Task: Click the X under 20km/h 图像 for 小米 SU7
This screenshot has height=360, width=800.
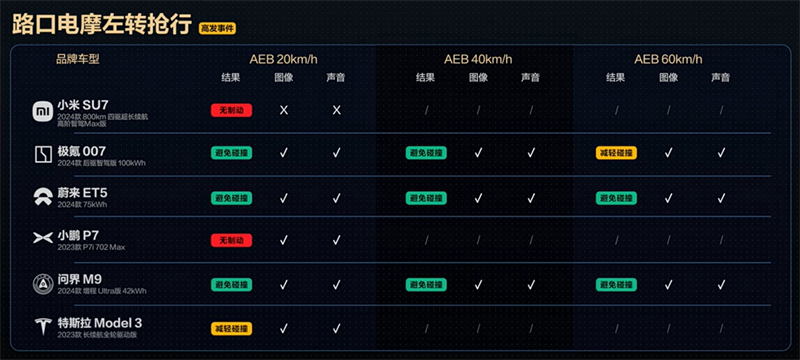Action: 284,110
